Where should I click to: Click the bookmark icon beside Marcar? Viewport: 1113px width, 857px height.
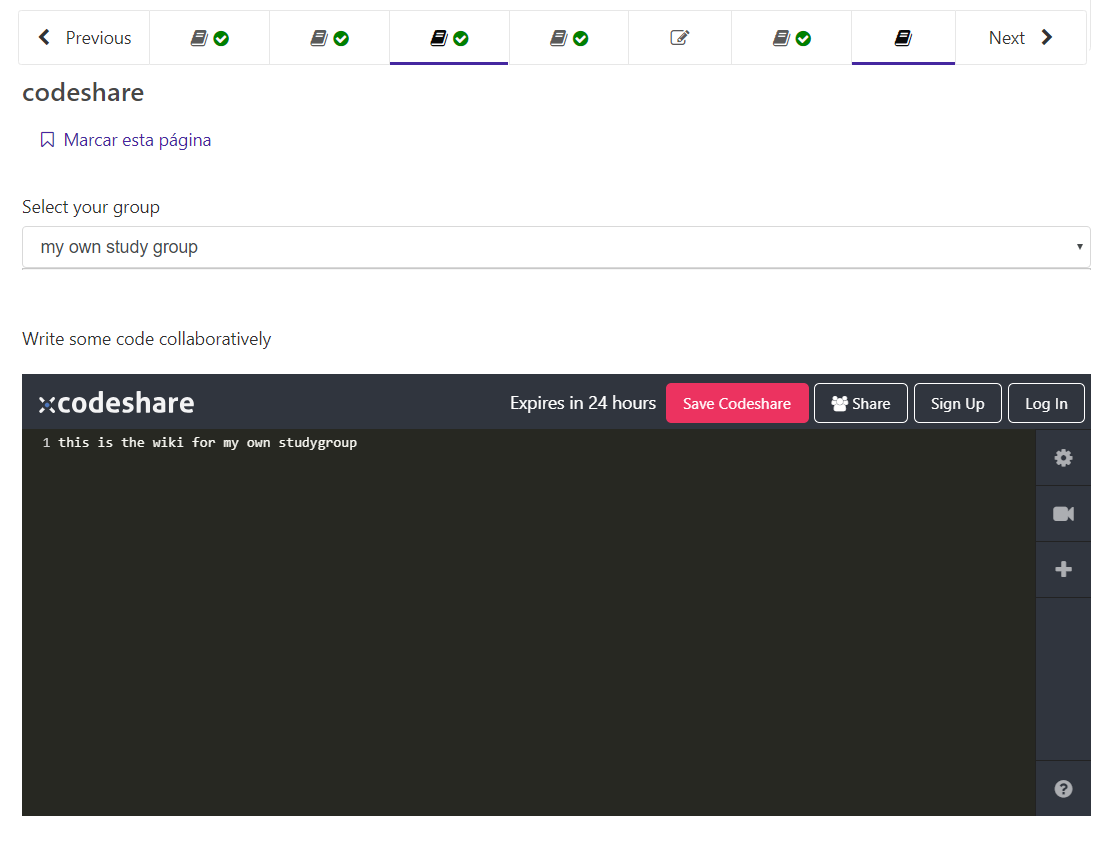[47, 140]
